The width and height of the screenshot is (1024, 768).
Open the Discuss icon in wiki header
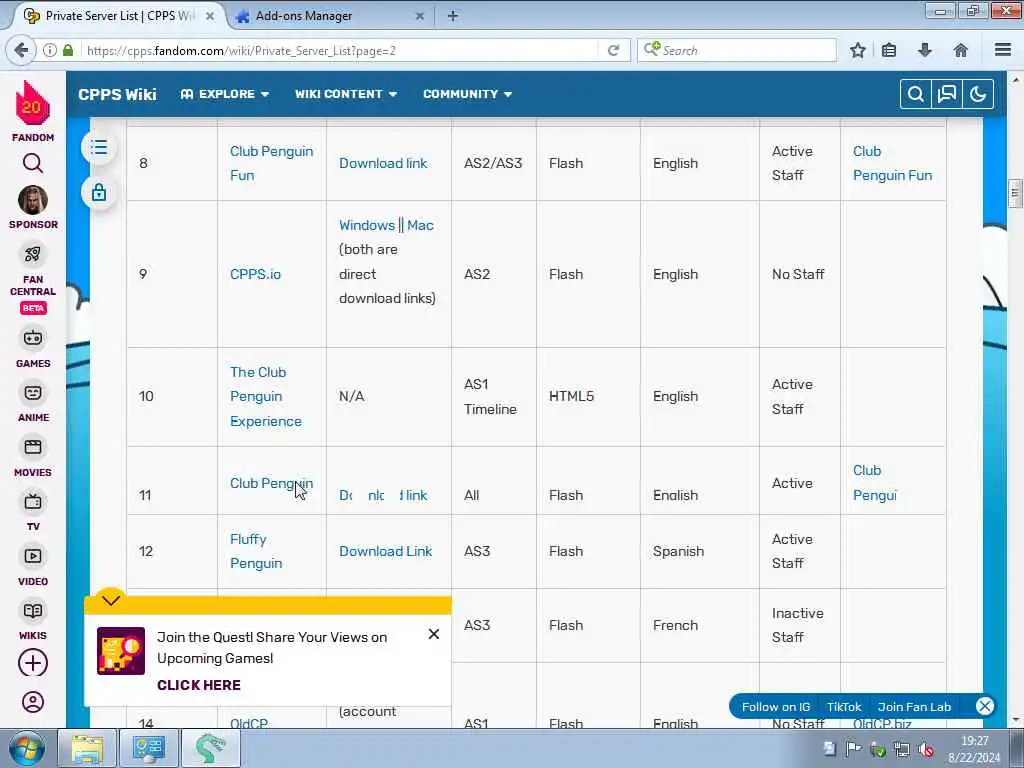(947, 95)
